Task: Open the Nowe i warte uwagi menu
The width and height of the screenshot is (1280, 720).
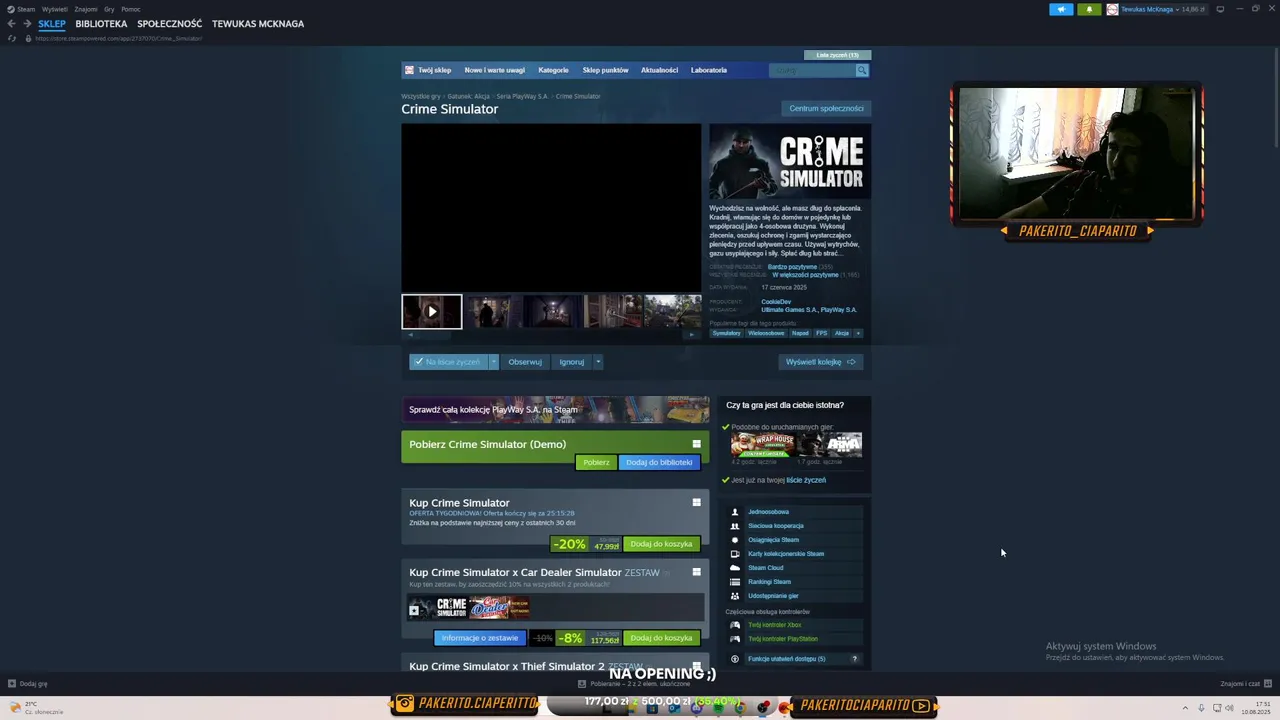Action: (494, 70)
